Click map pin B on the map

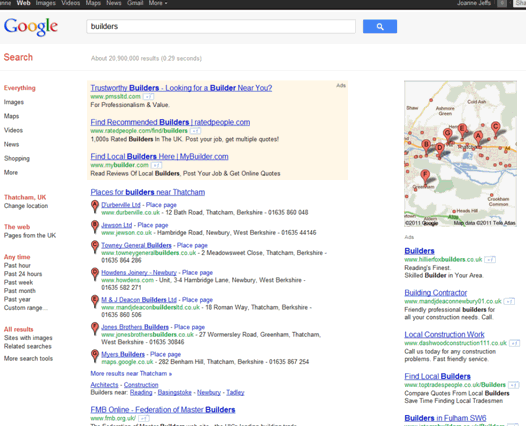(426, 147)
